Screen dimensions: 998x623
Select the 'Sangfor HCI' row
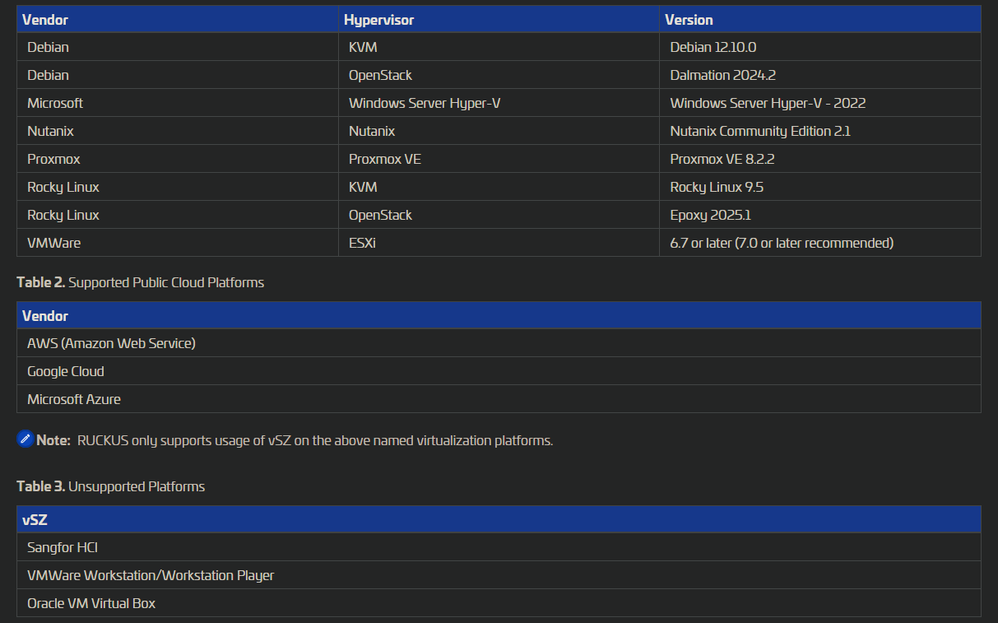pyautogui.click(x=499, y=547)
